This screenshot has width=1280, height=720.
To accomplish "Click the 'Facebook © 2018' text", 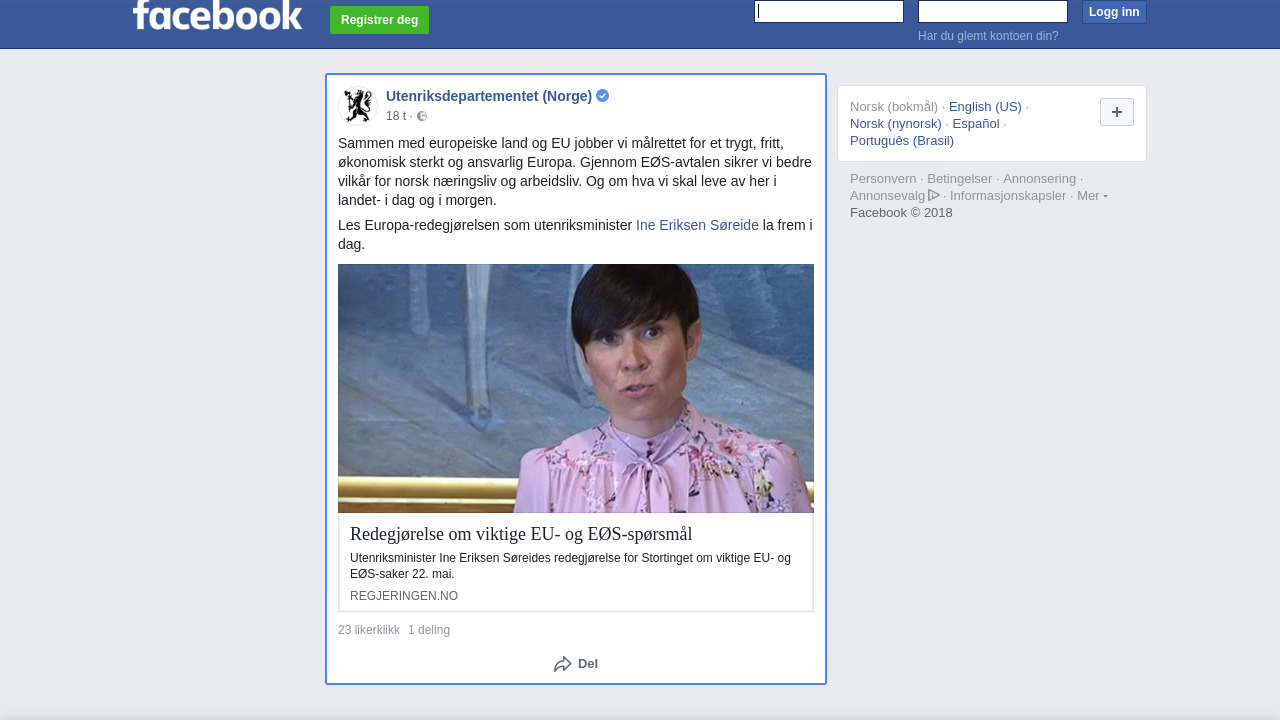I will (x=901, y=213).
